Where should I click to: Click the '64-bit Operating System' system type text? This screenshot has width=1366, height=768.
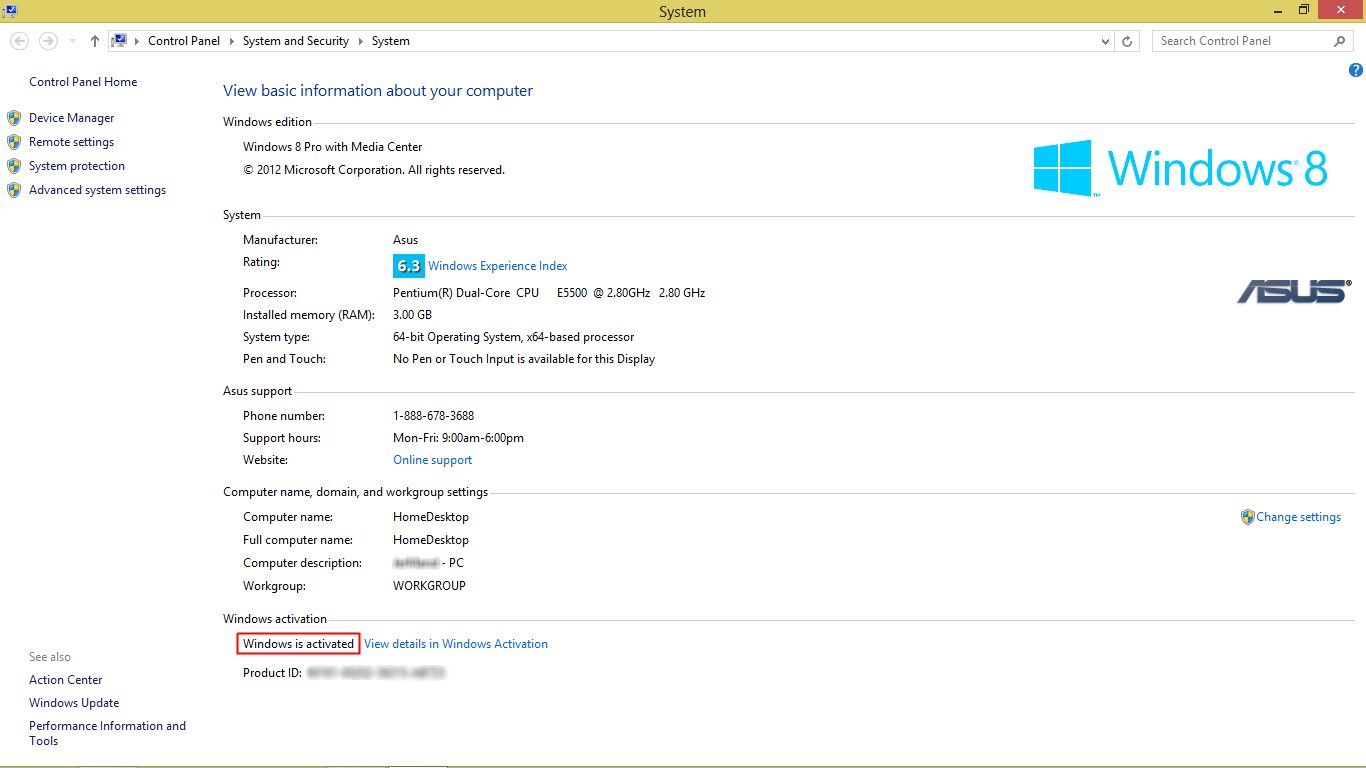click(x=457, y=337)
